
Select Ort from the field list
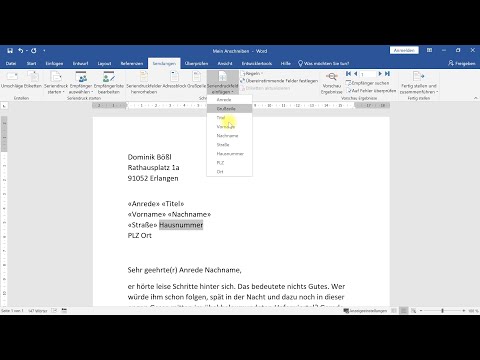pos(229,172)
